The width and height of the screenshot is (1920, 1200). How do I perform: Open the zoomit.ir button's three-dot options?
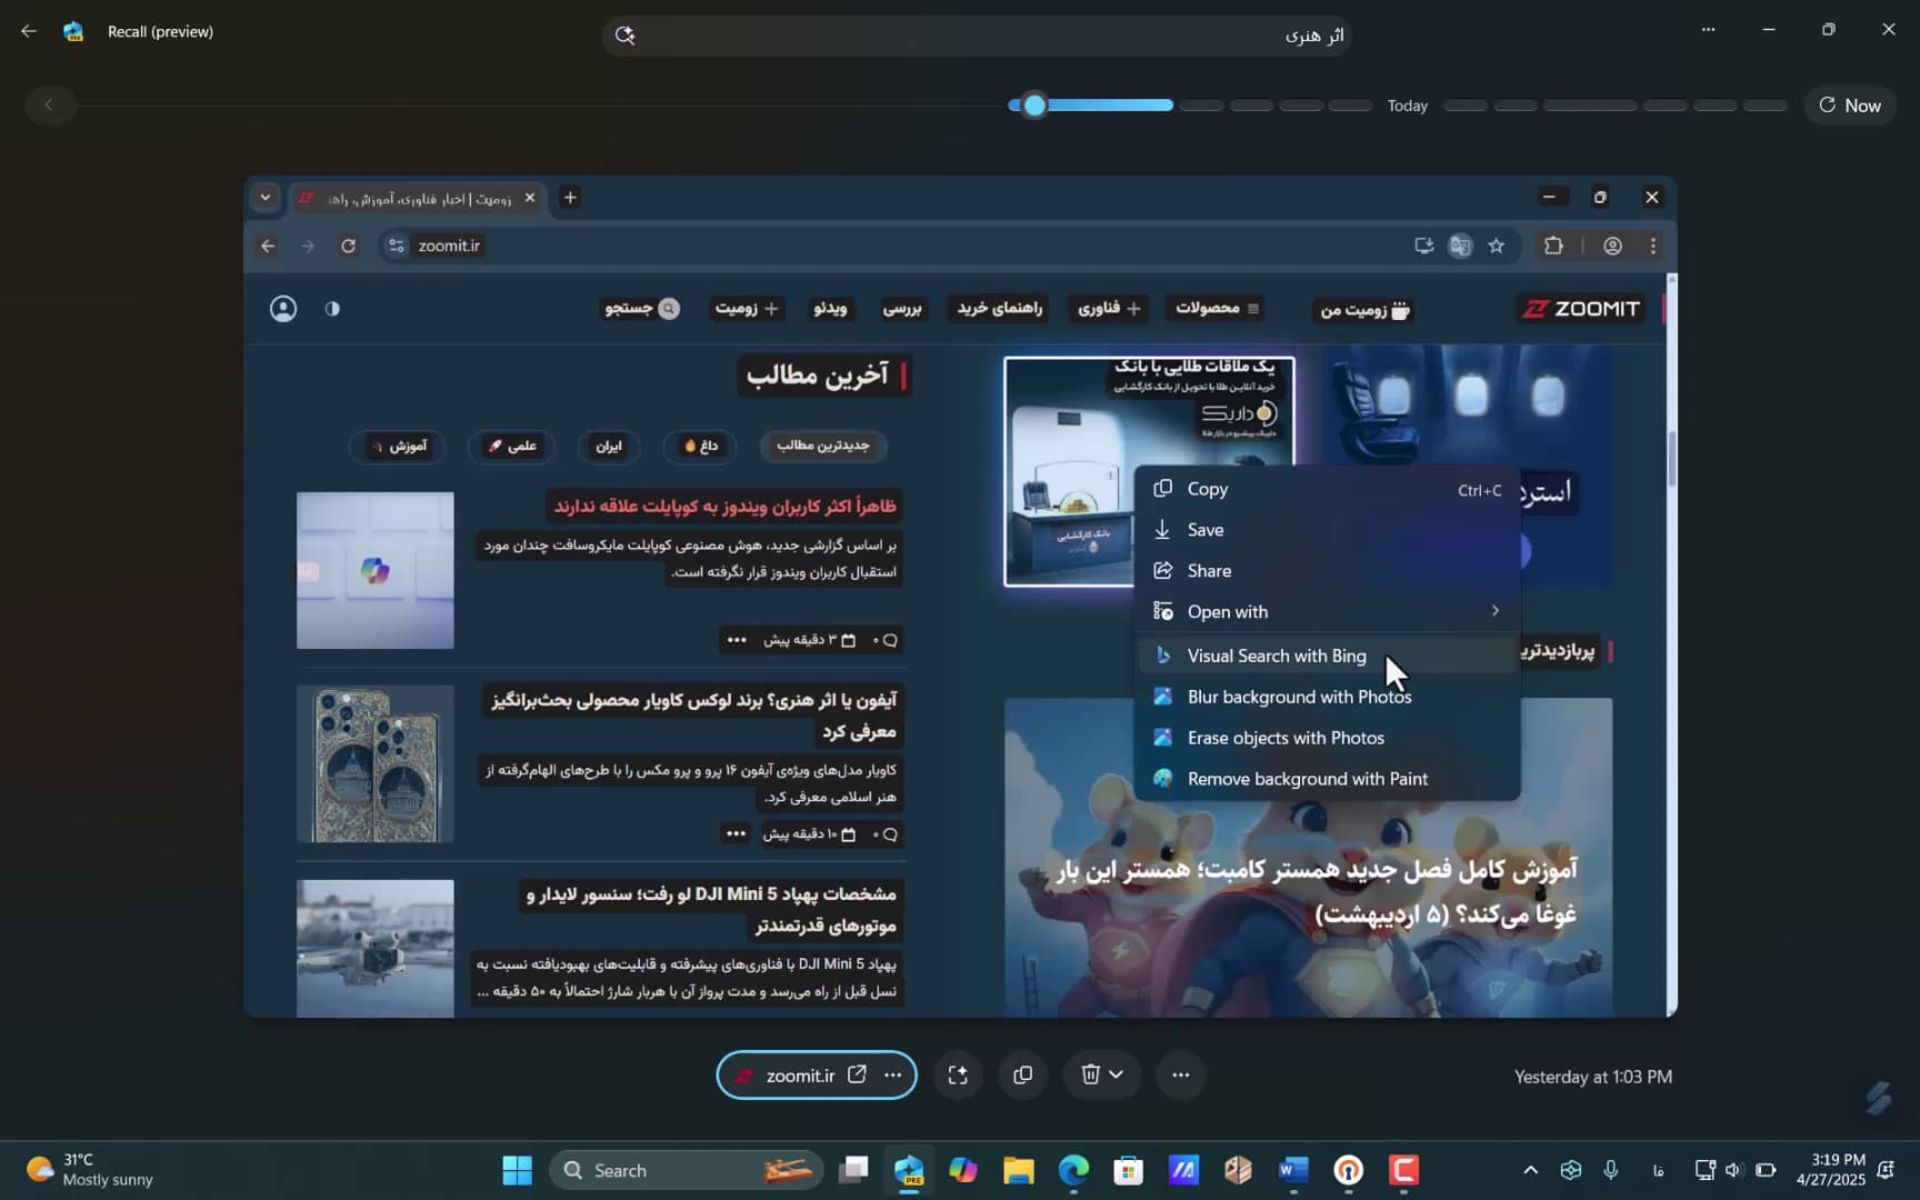[893, 1075]
